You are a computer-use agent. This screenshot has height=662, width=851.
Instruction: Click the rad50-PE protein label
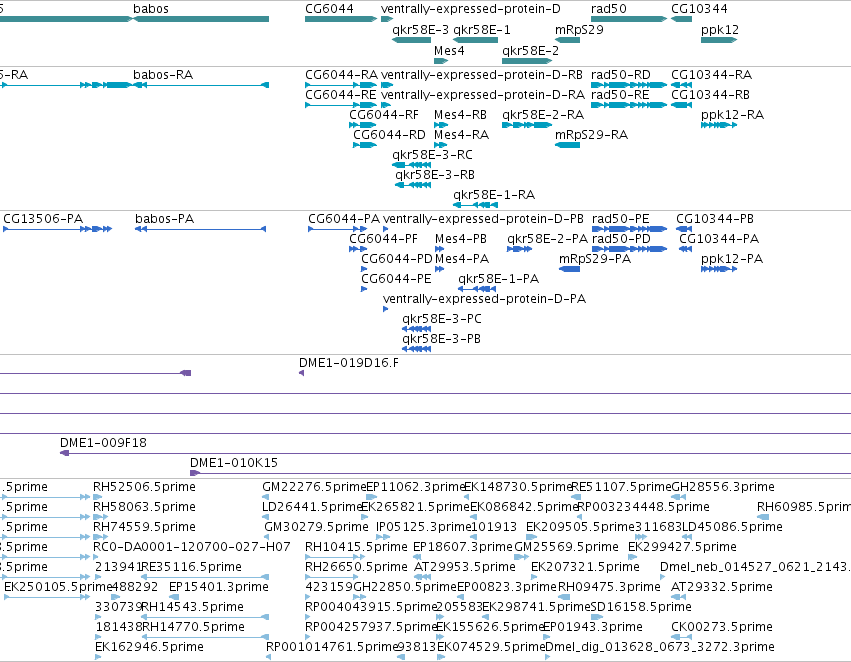620,219
